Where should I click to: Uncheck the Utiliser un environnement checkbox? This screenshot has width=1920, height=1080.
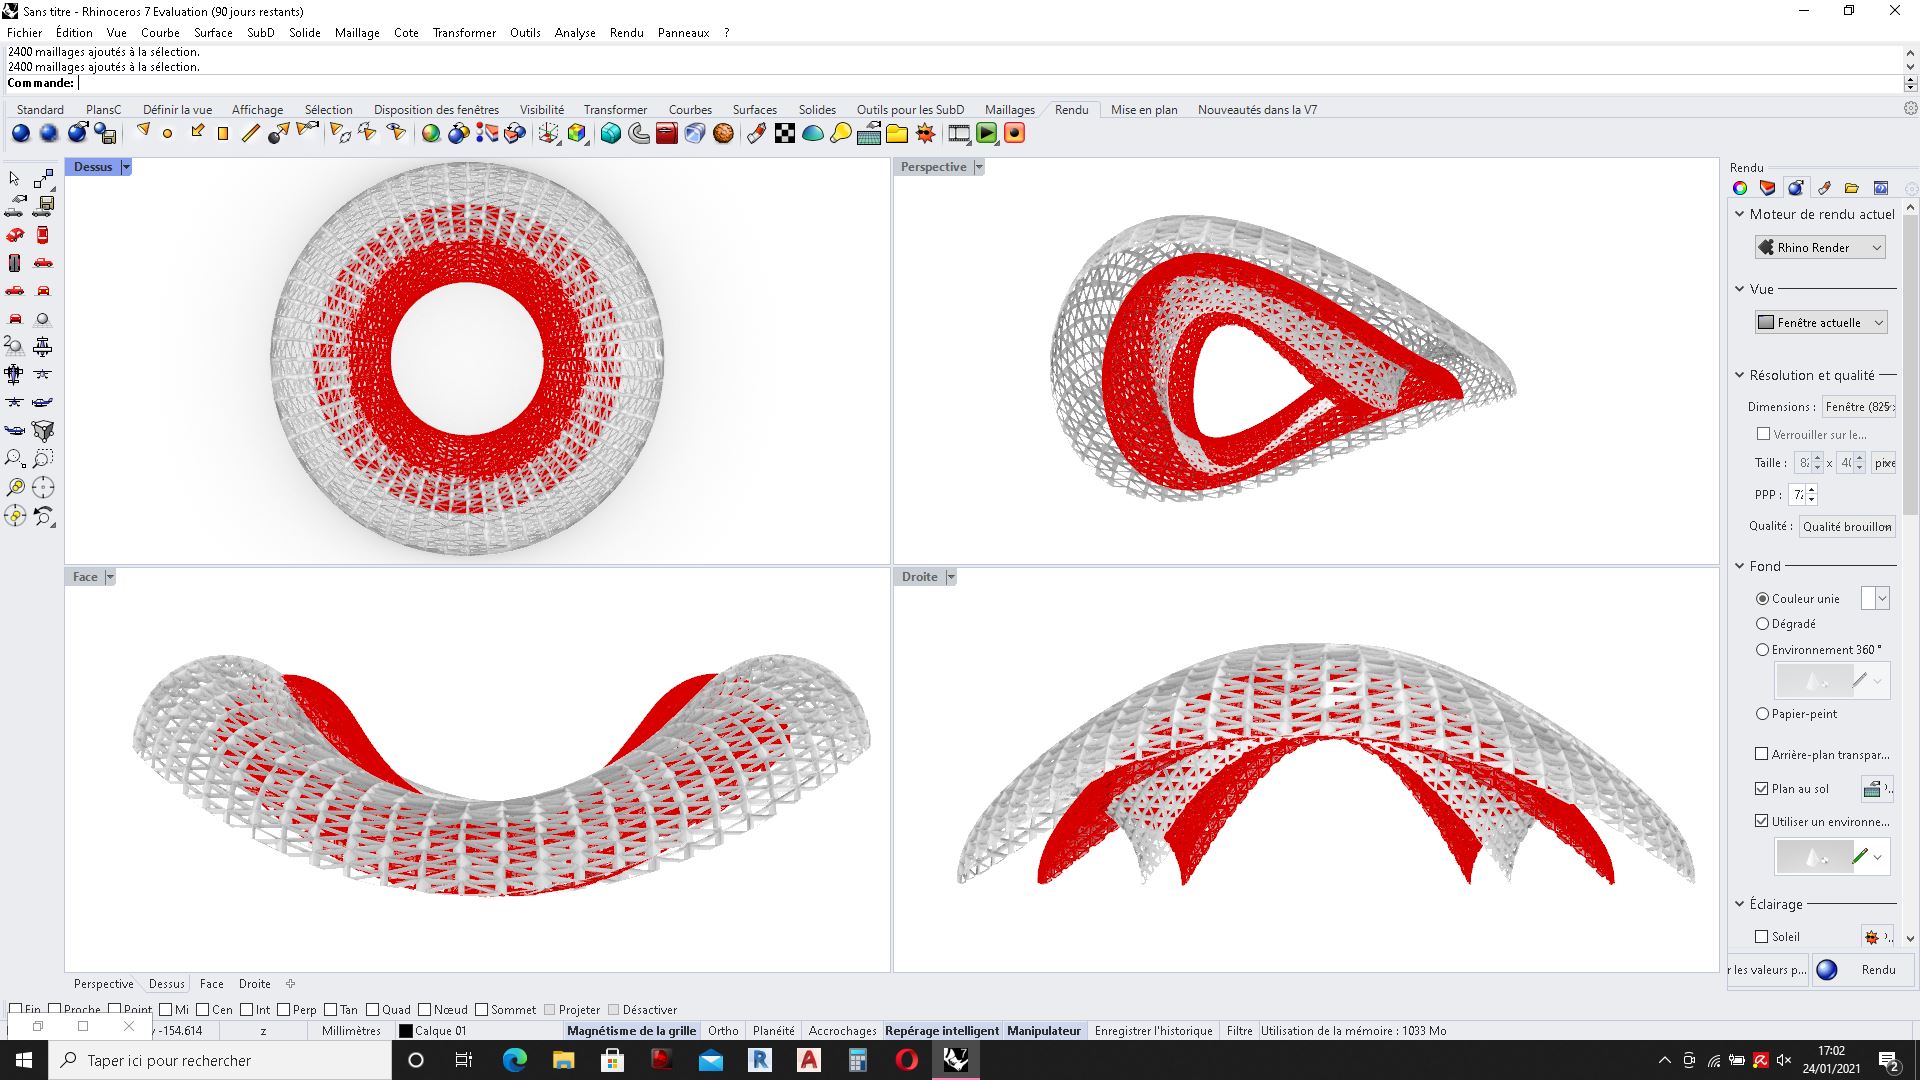(1762, 822)
